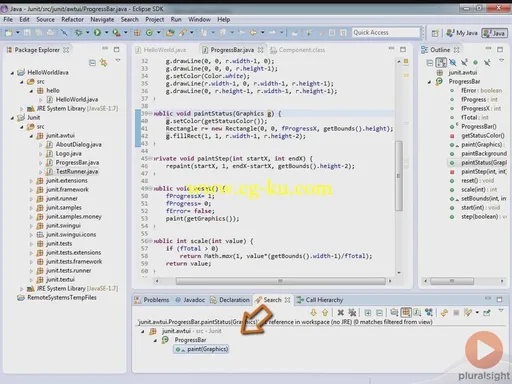Open the Refactor menu

[72, 19]
